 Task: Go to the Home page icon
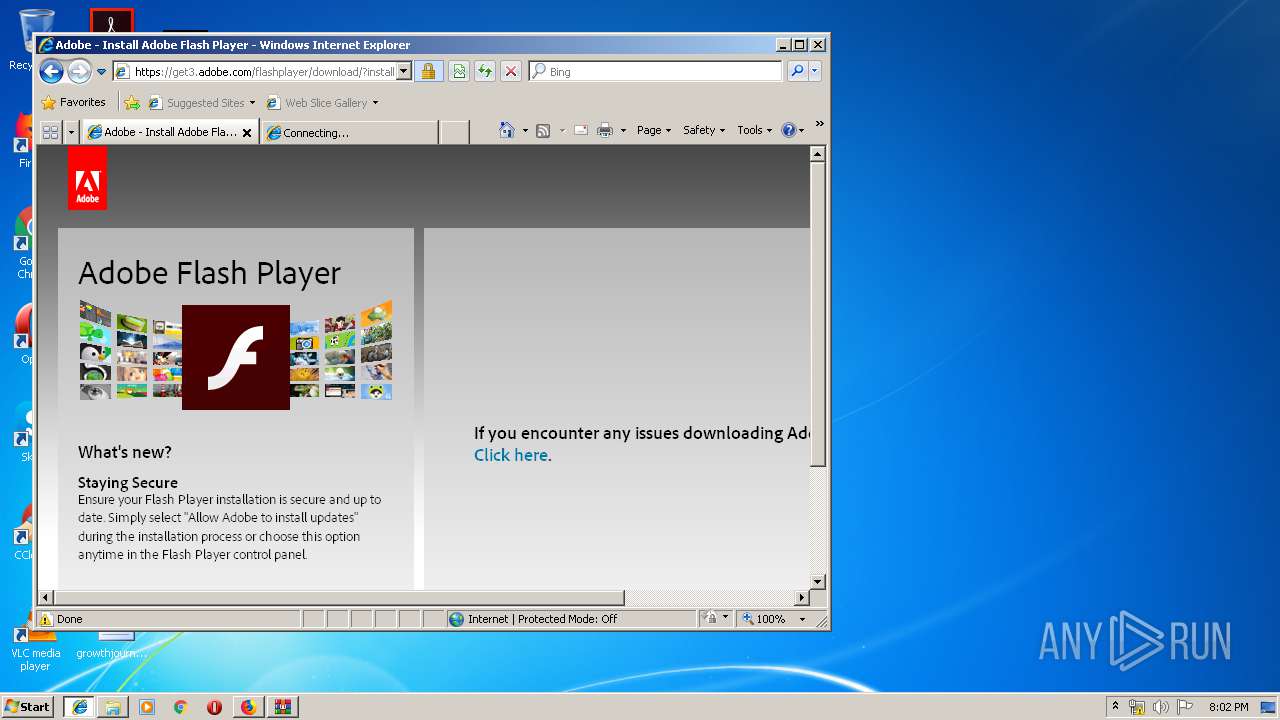coord(507,130)
